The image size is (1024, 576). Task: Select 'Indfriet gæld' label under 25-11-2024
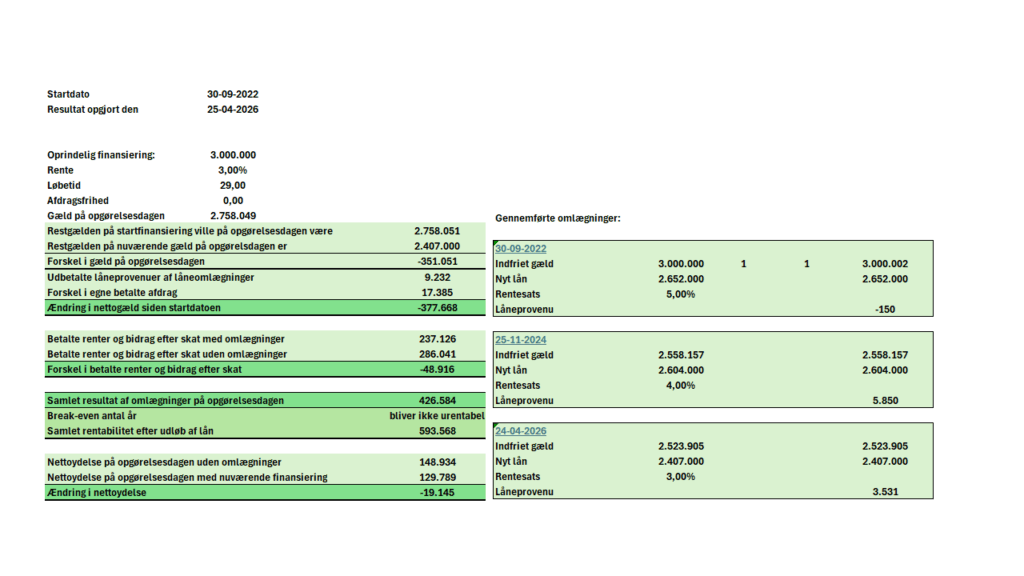524,355
